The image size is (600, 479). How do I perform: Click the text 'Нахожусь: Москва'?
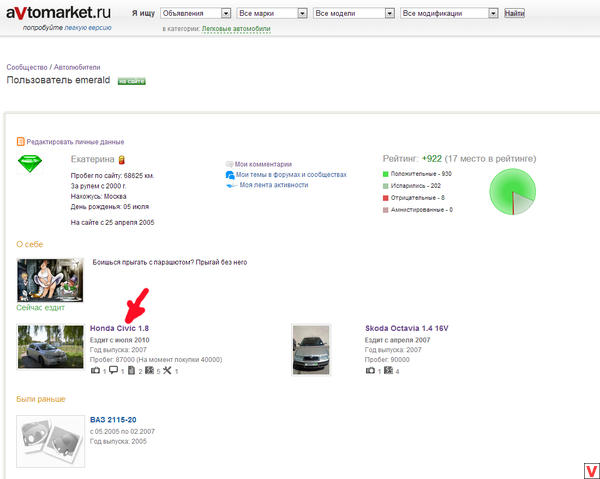pos(98,196)
